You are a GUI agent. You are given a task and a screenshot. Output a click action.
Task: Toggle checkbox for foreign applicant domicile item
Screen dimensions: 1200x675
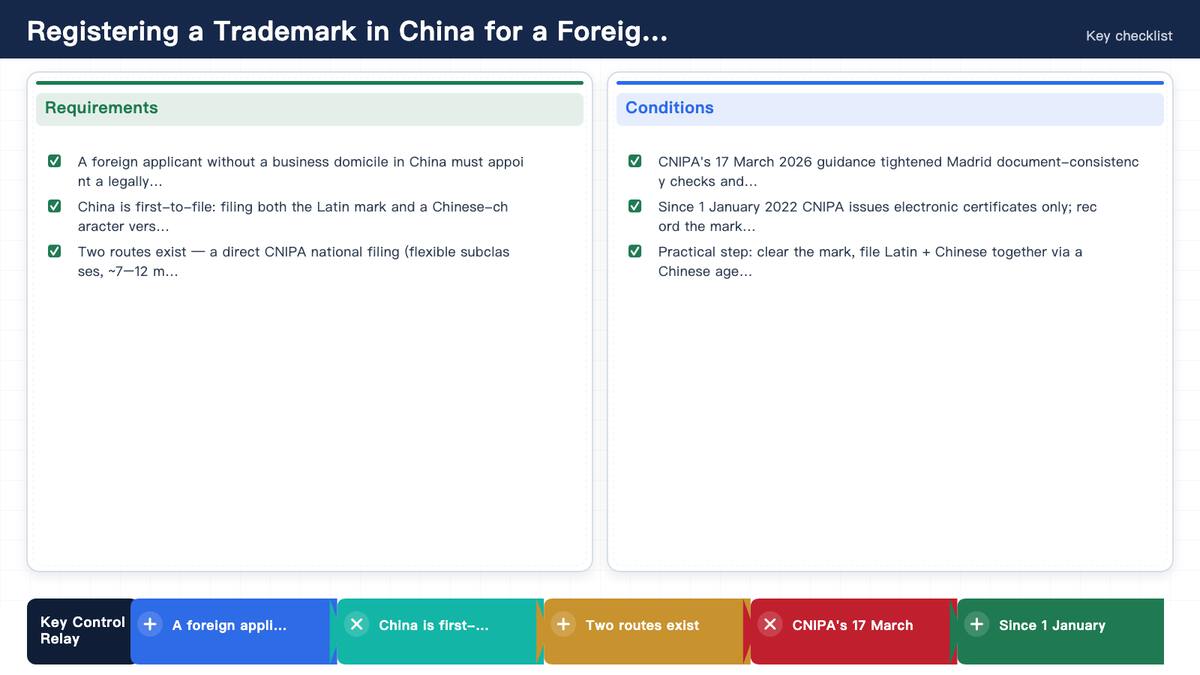pos(55,161)
